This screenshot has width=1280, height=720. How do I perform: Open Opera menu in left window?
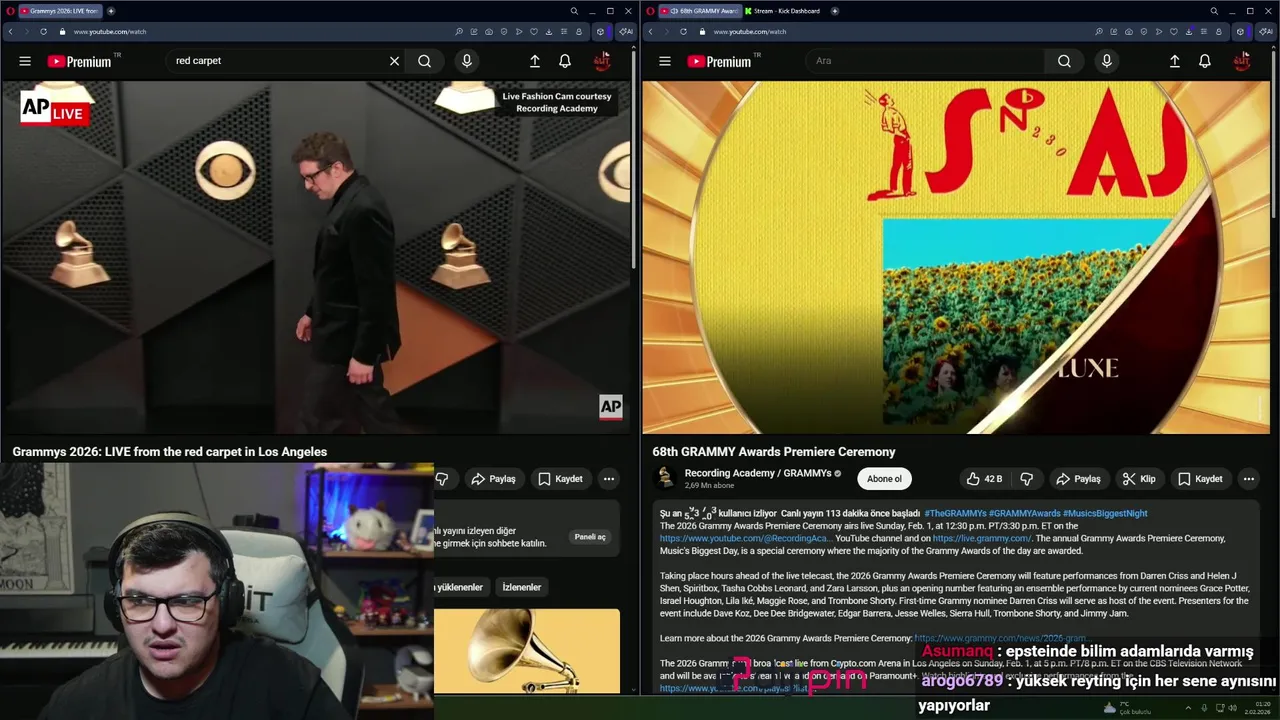click(x=9, y=11)
